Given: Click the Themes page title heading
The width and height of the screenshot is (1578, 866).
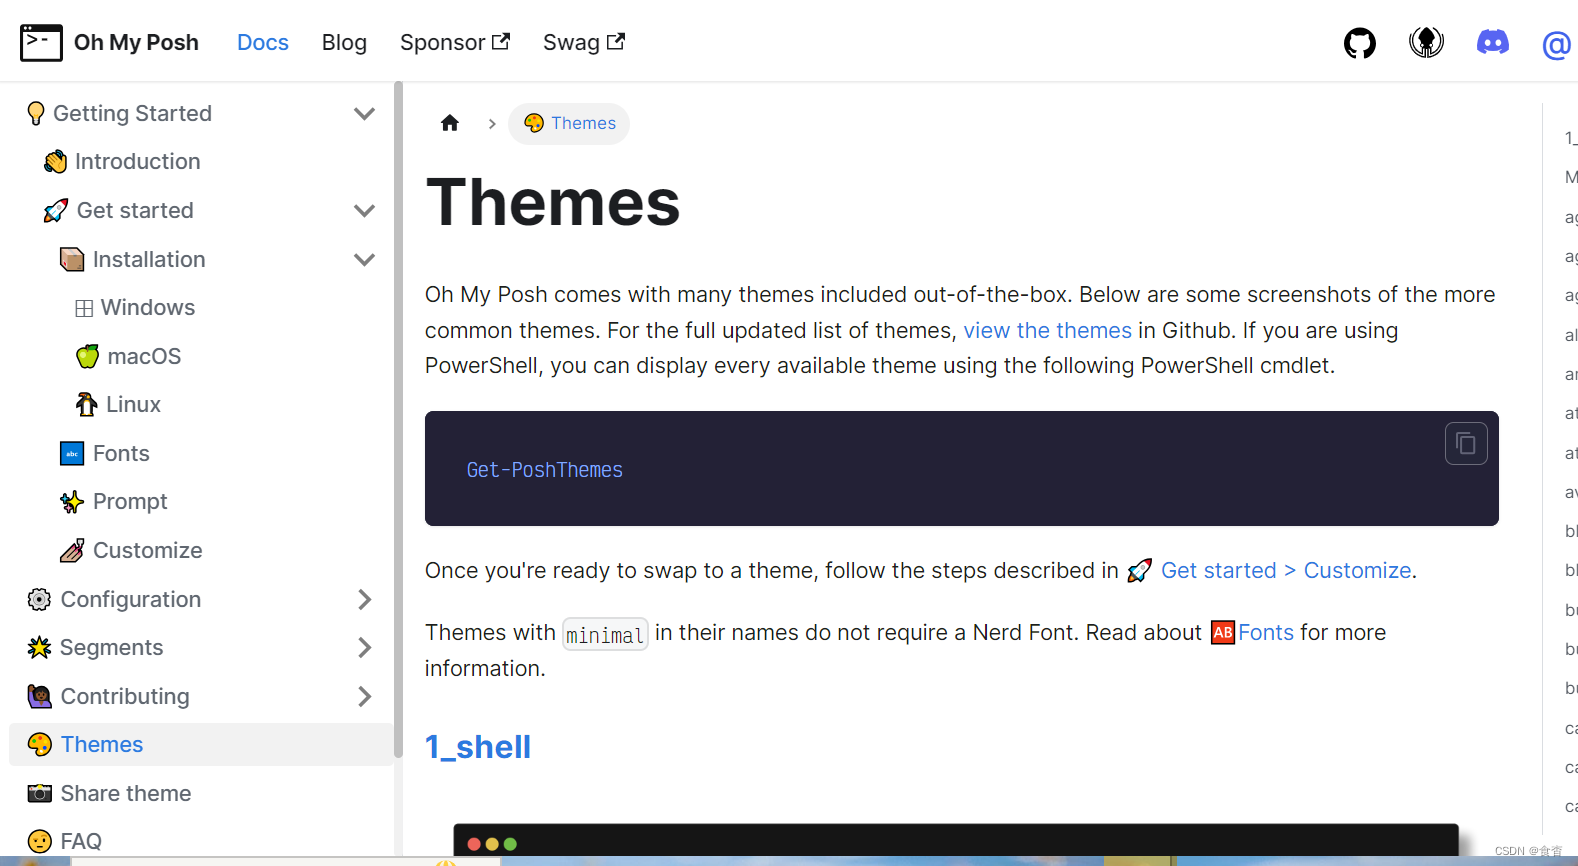Looking at the screenshot, I should coord(553,202).
